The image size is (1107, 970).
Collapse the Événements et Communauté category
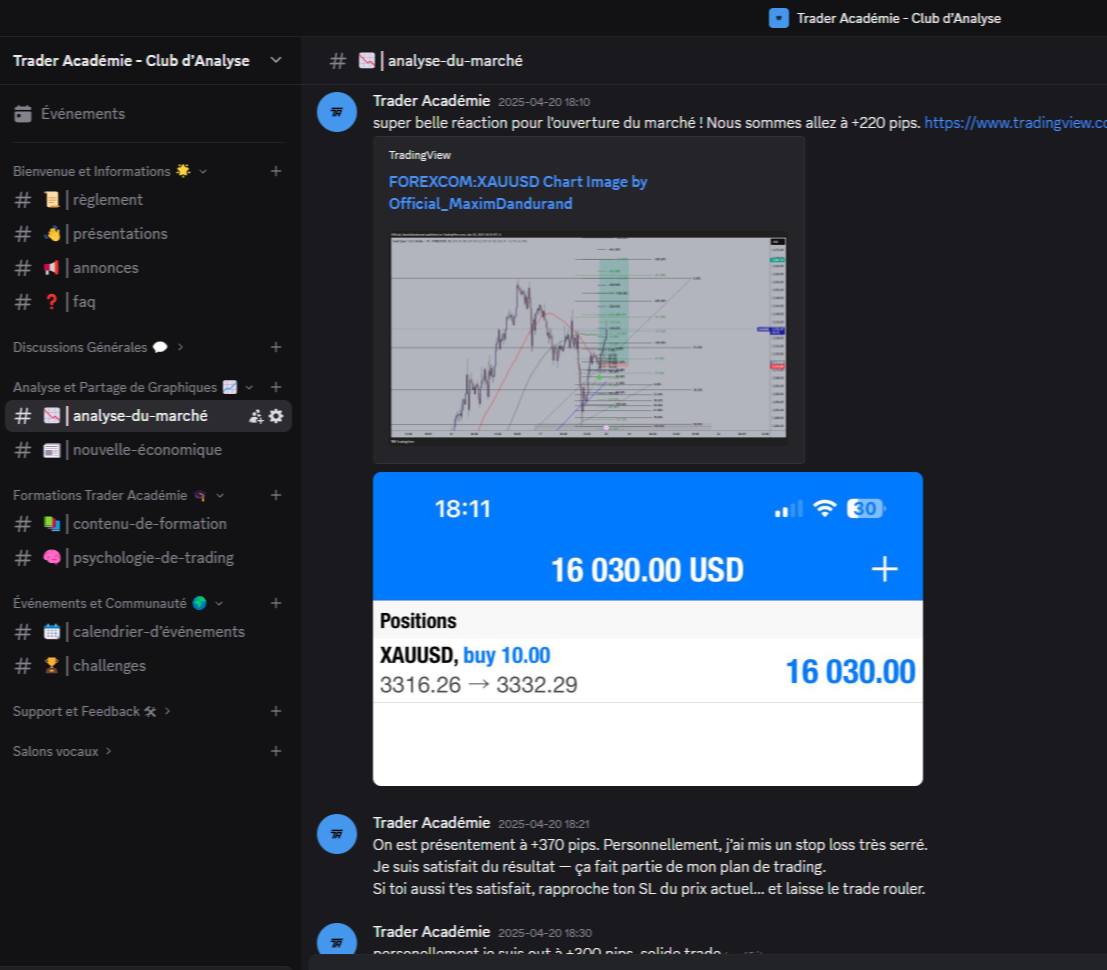pos(219,603)
